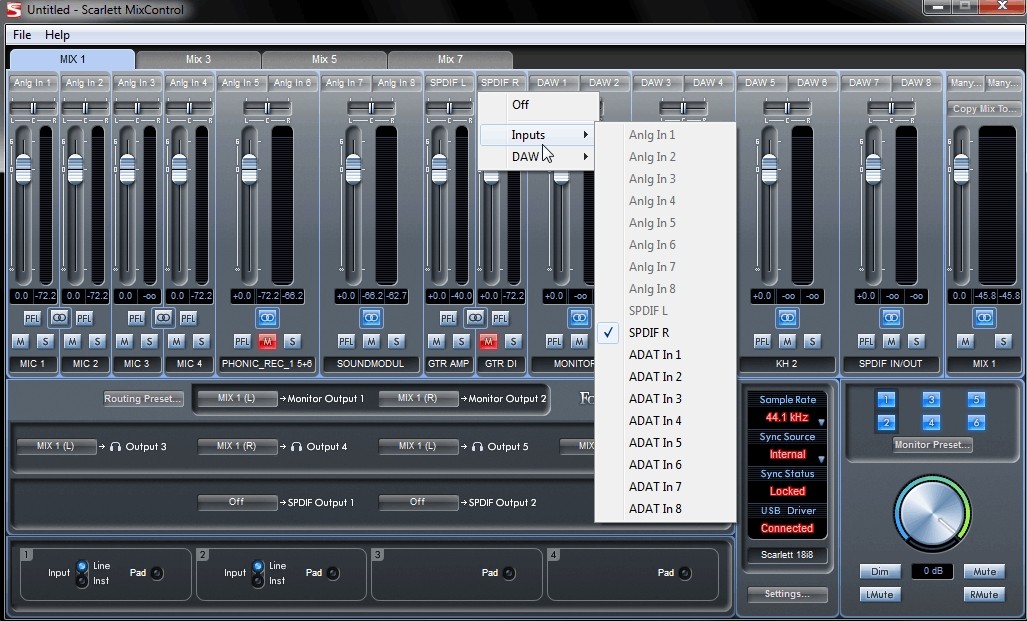Solo the SPDIF IN/OUT channel

[x=916, y=341]
